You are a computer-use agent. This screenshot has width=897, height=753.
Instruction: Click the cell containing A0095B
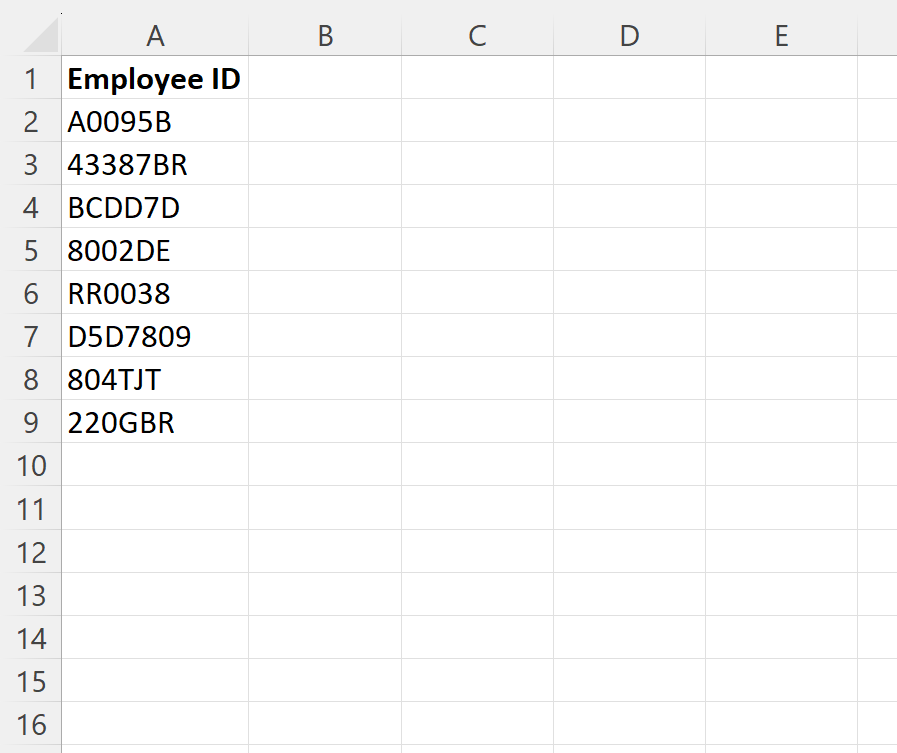(155, 121)
